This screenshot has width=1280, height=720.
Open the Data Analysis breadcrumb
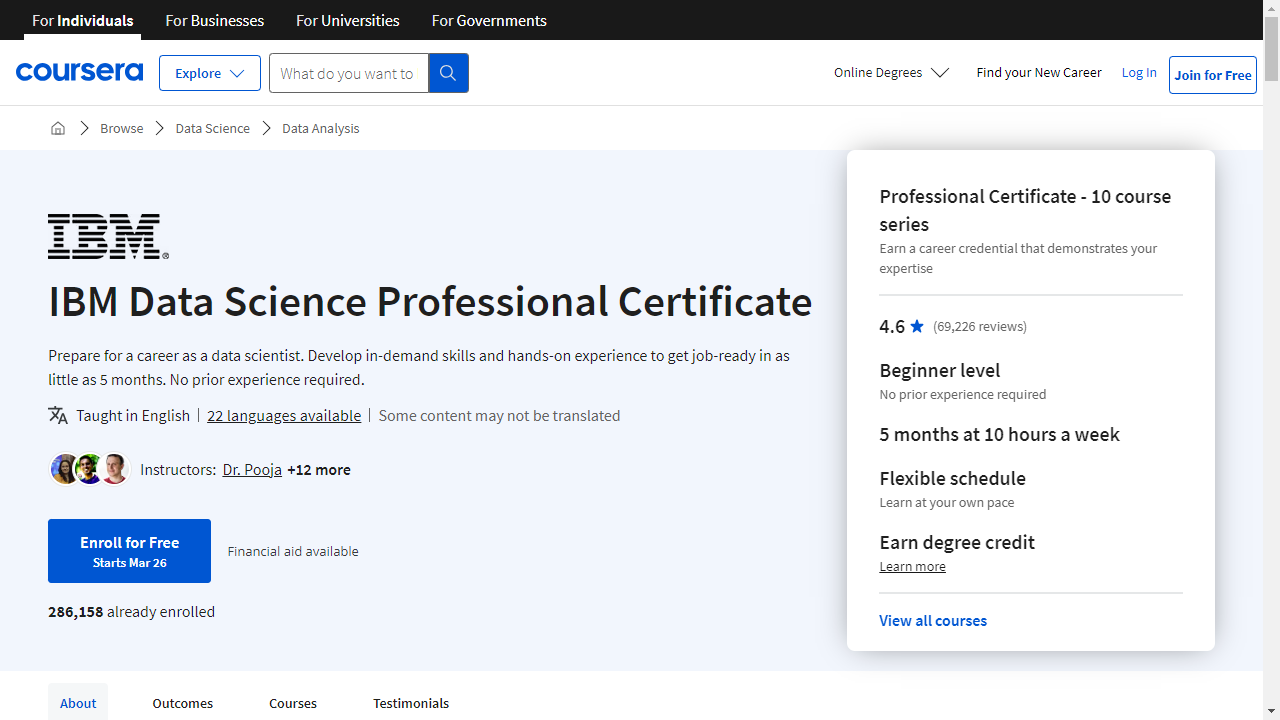320,128
